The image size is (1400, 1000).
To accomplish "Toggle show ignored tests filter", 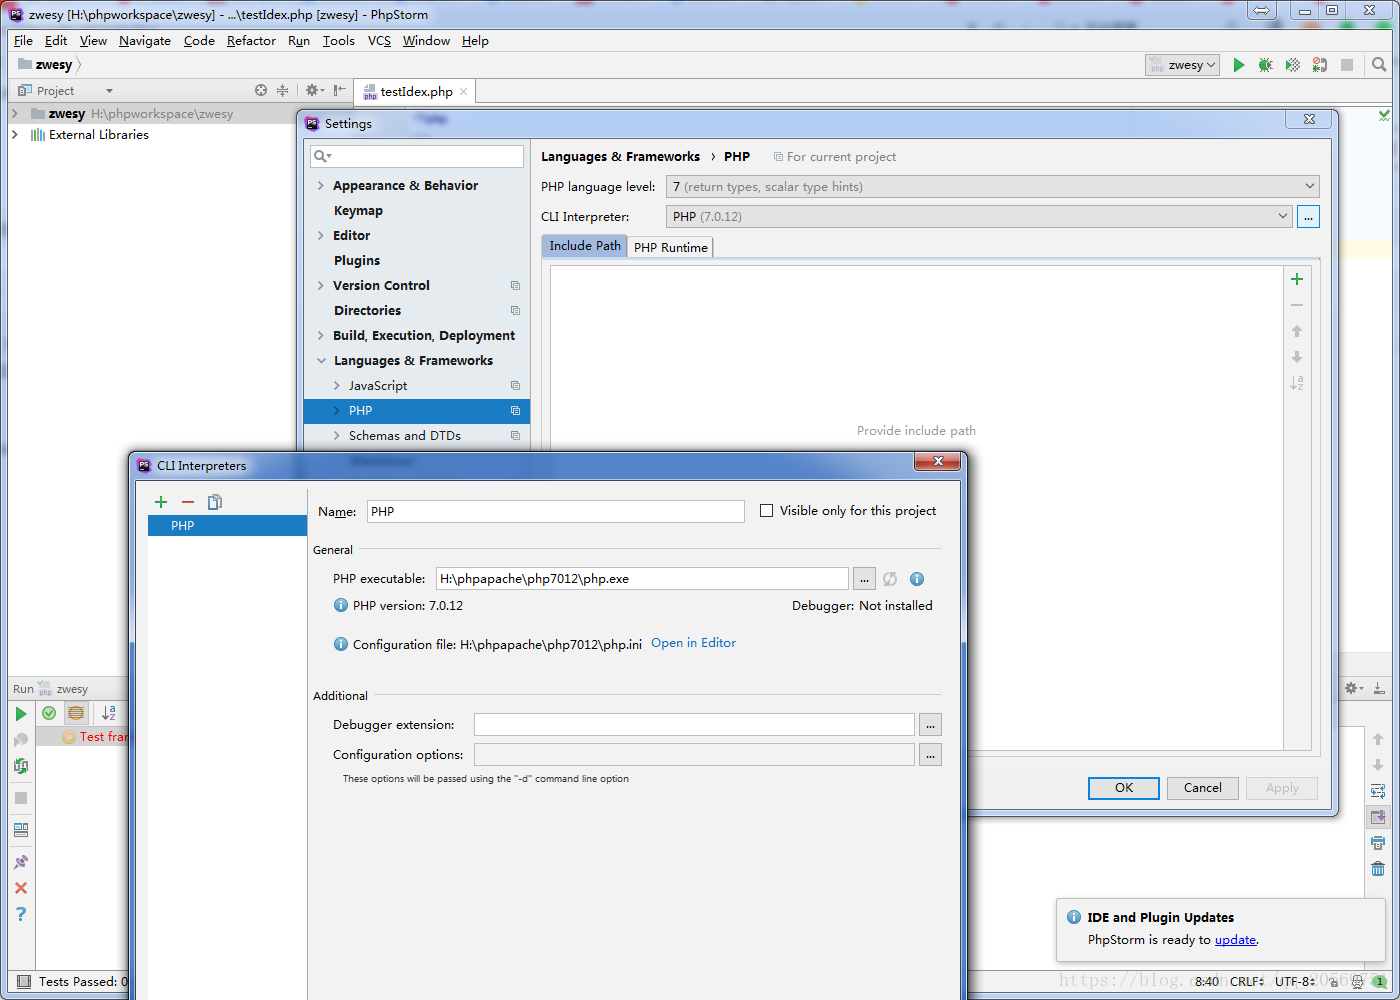I will pyautogui.click(x=76, y=713).
